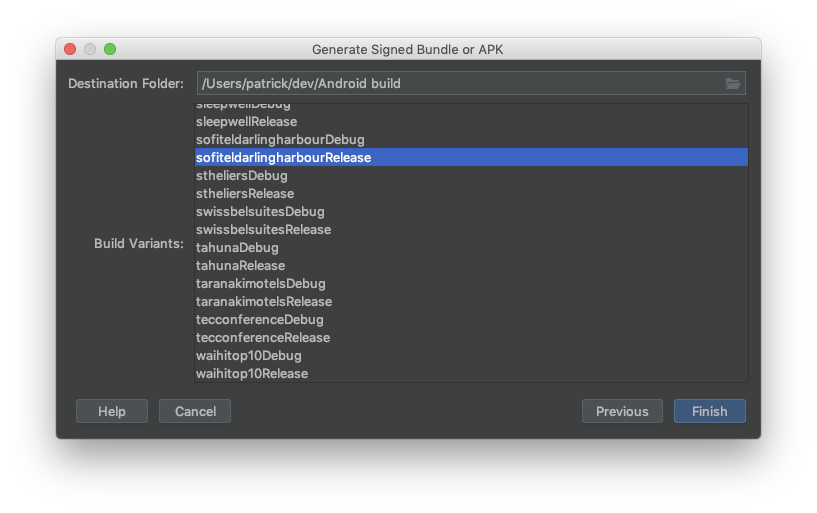Viewport: 817px width, 513px height.
Task: Select sofiteldarlingharbourDebug variant
Action: tap(471, 140)
